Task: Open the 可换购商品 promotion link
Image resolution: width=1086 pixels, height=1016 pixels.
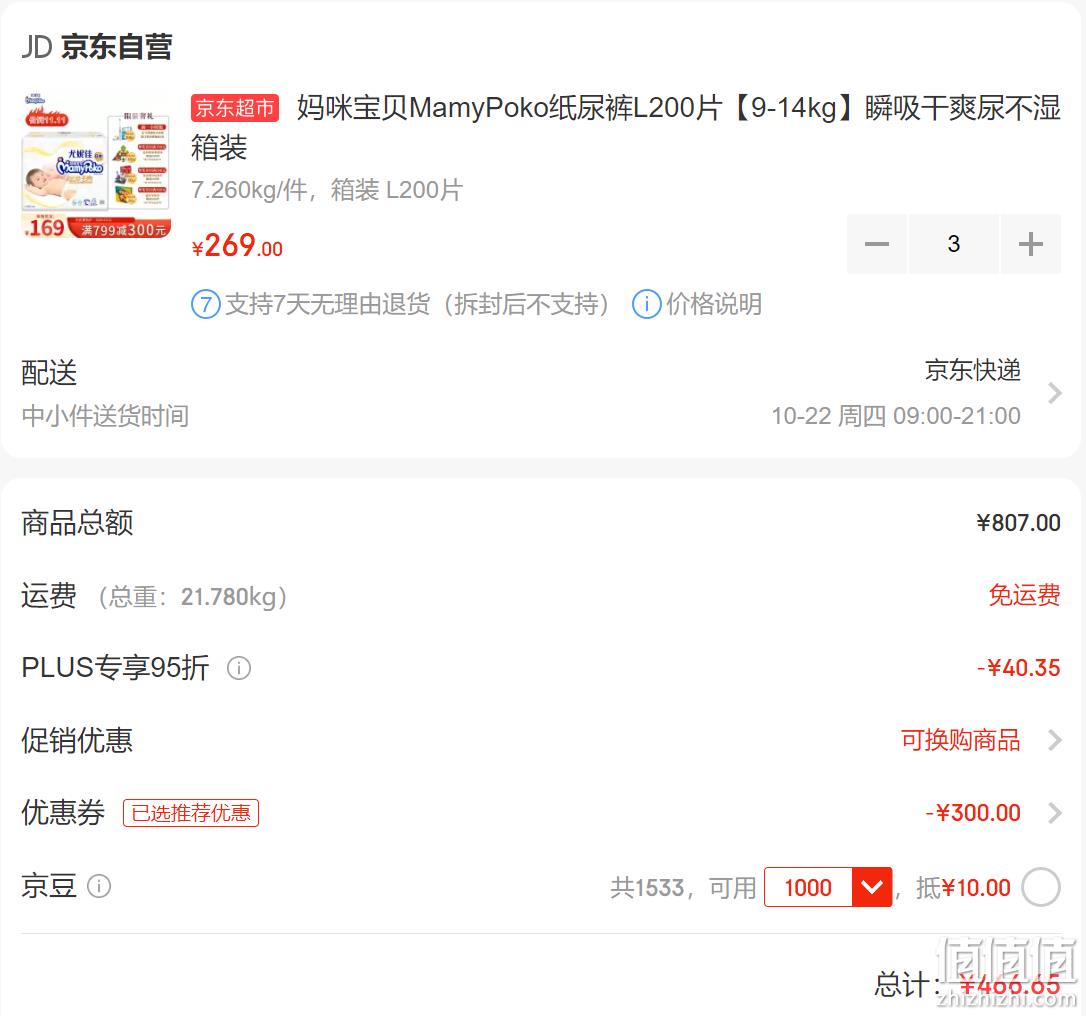Action: (961, 740)
